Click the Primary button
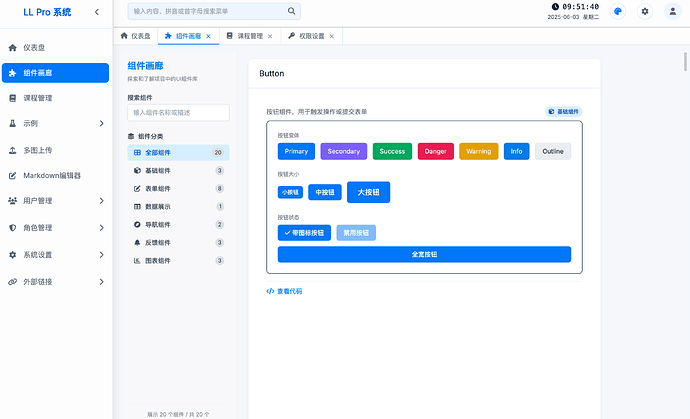690x419 pixels. [296, 151]
